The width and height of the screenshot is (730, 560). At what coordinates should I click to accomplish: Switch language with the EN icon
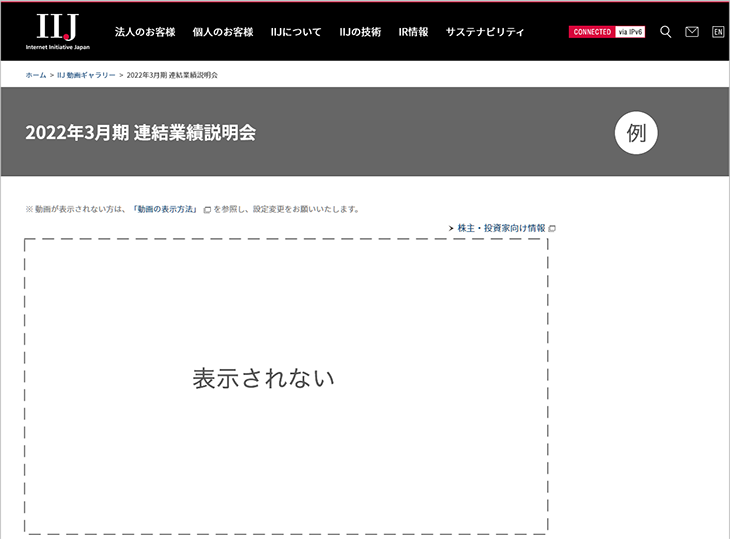pyautogui.click(x=718, y=32)
